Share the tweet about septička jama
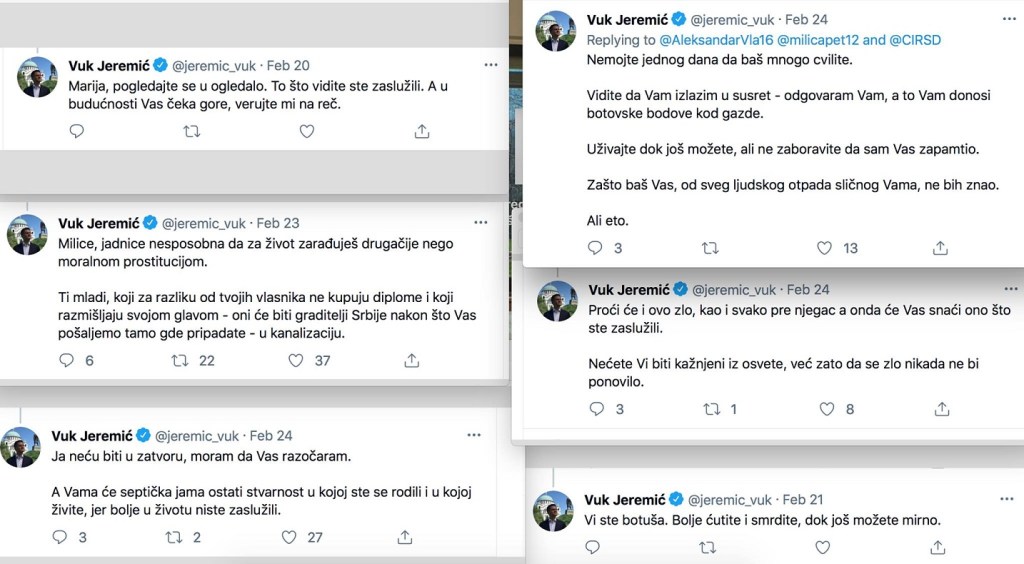The height and width of the screenshot is (564, 1024). [x=405, y=537]
